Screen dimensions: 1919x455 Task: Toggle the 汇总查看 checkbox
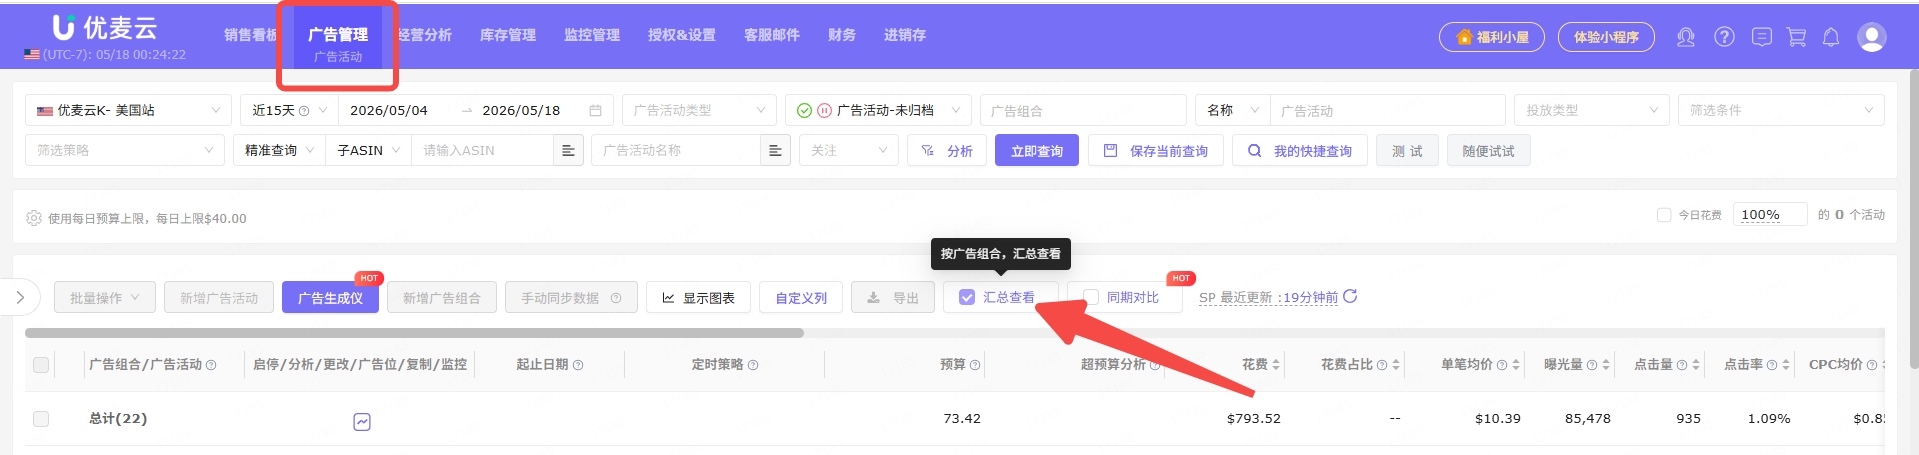click(967, 297)
